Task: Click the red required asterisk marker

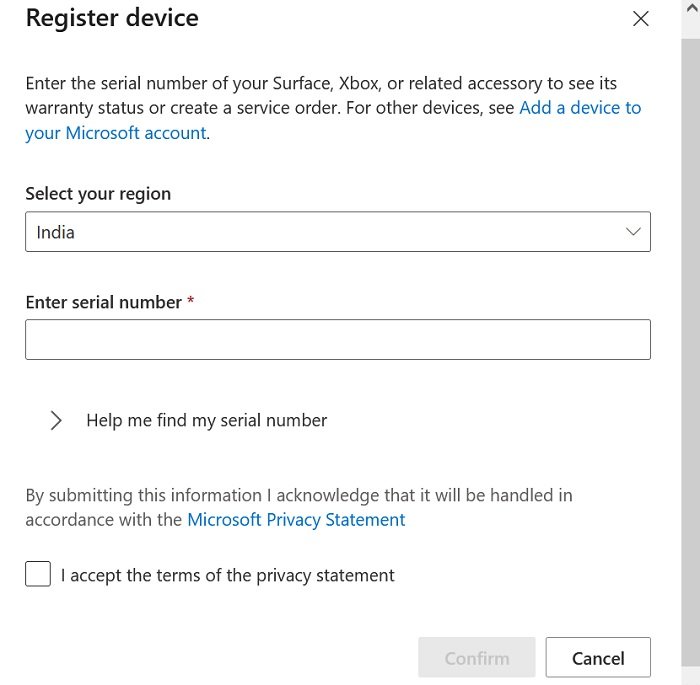Action: click(x=191, y=302)
